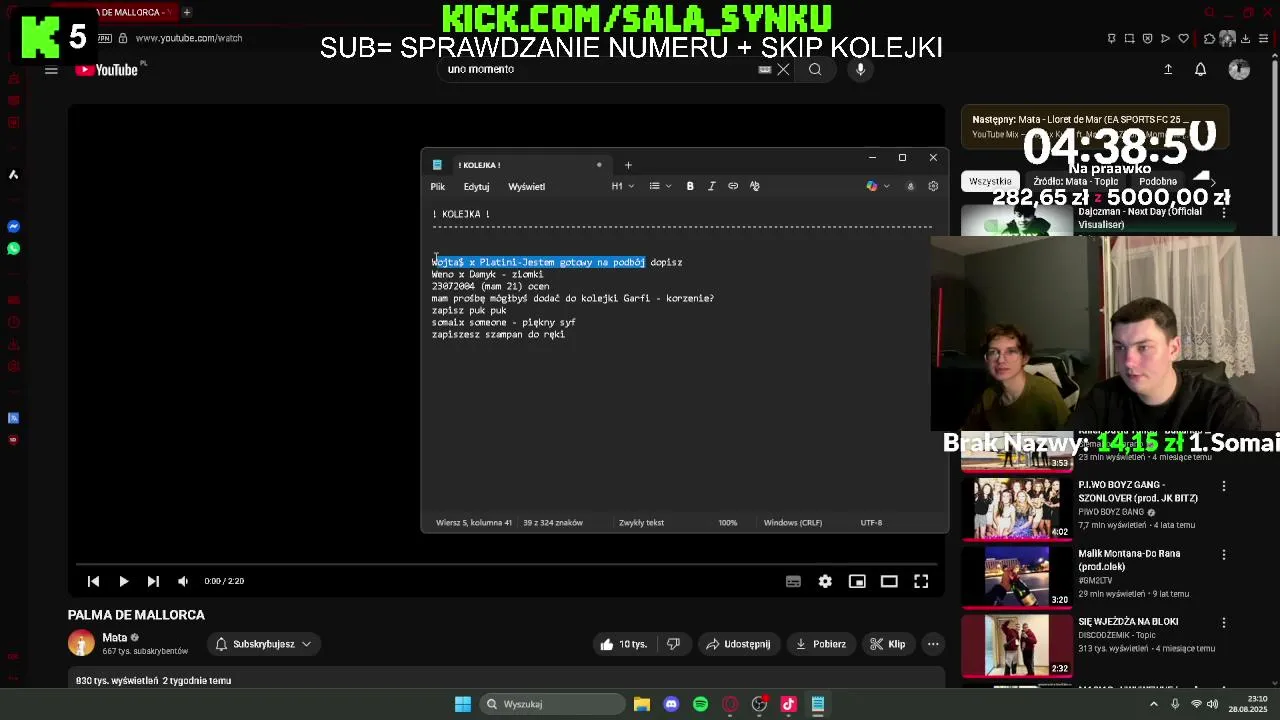Open Windows Start menu
Screen dimensions: 1280x720
point(463,704)
